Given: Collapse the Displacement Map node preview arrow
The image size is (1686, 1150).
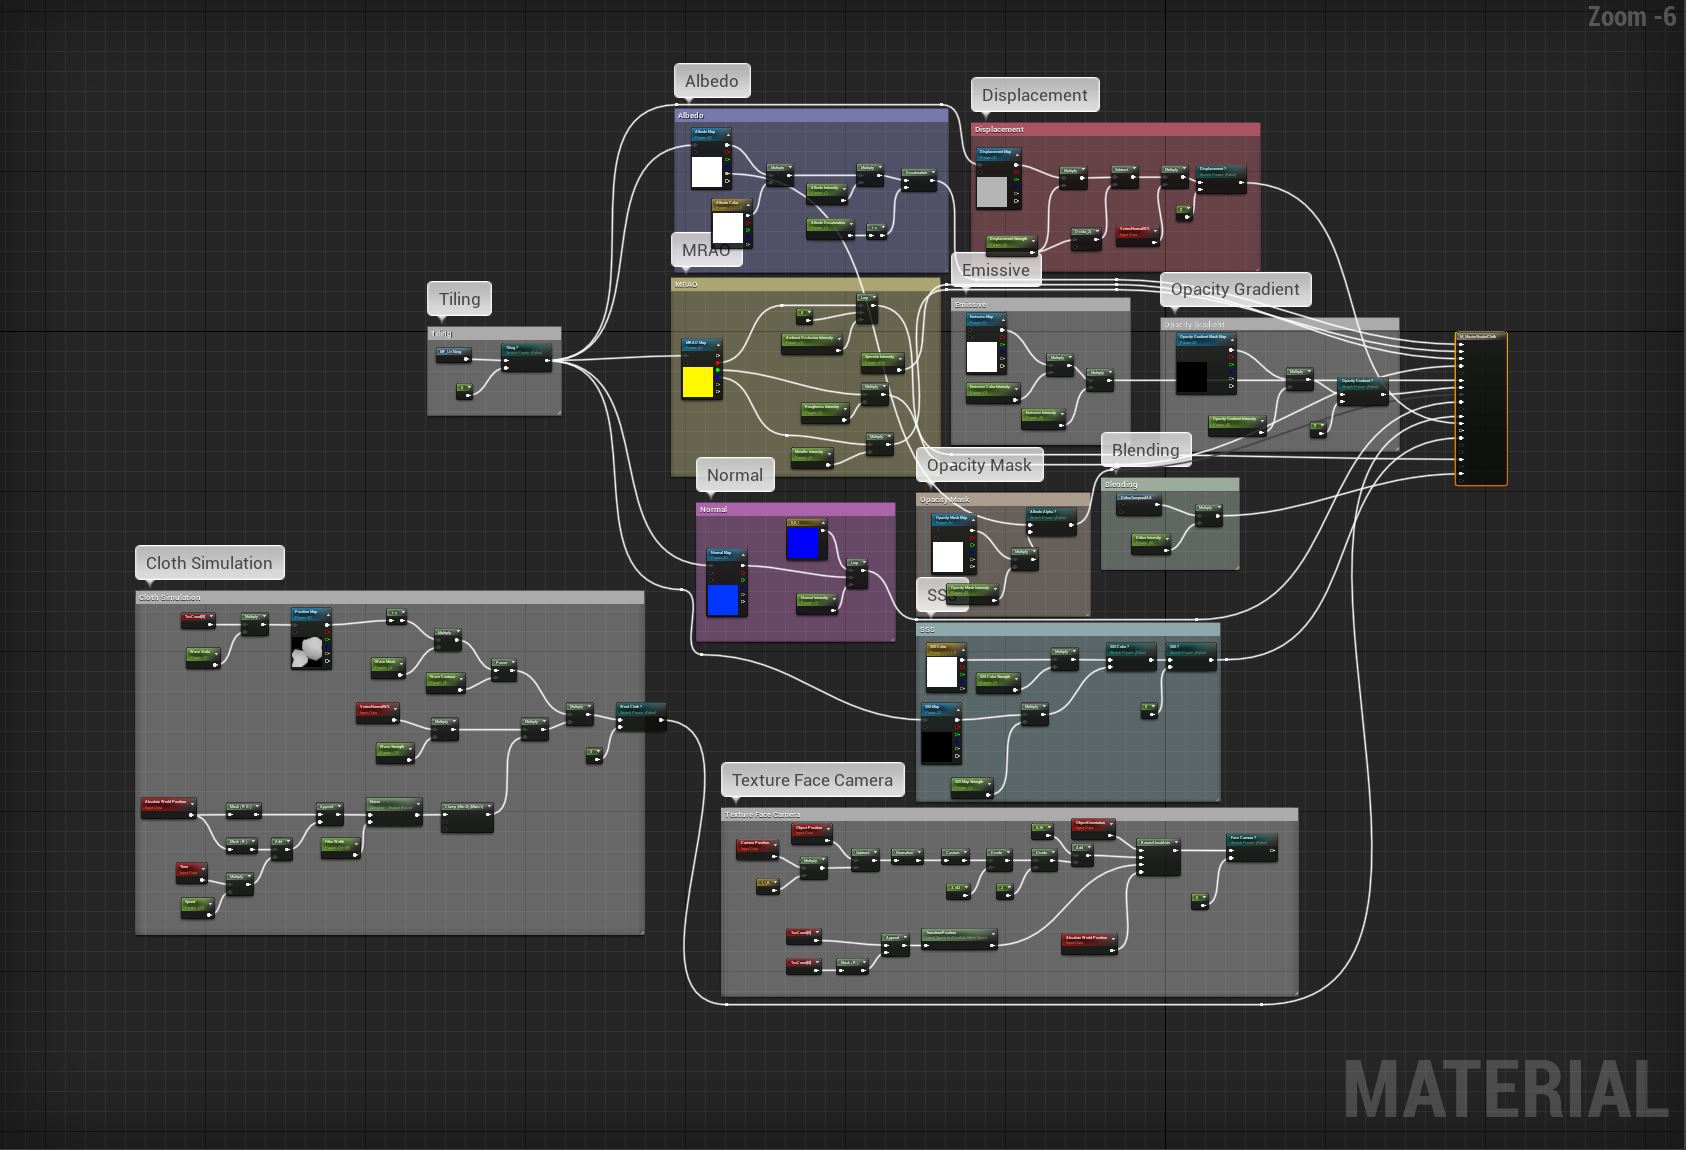Looking at the screenshot, I should click(x=1015, y=154).
